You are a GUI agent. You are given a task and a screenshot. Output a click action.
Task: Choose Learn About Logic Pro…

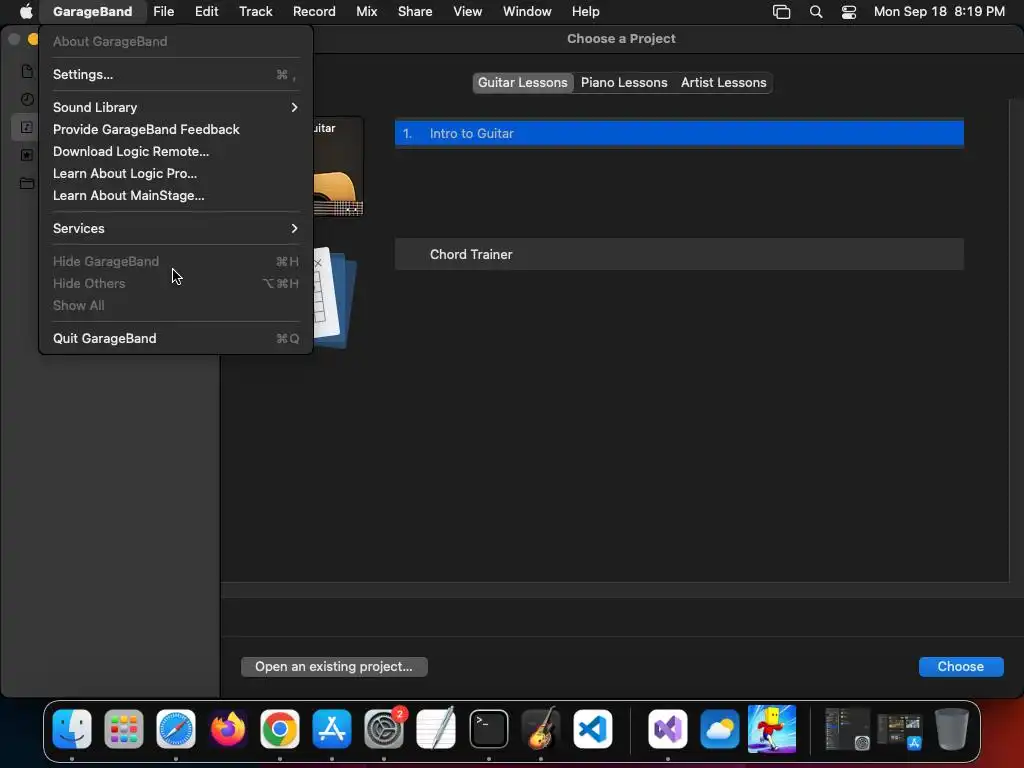pos(175,174)
